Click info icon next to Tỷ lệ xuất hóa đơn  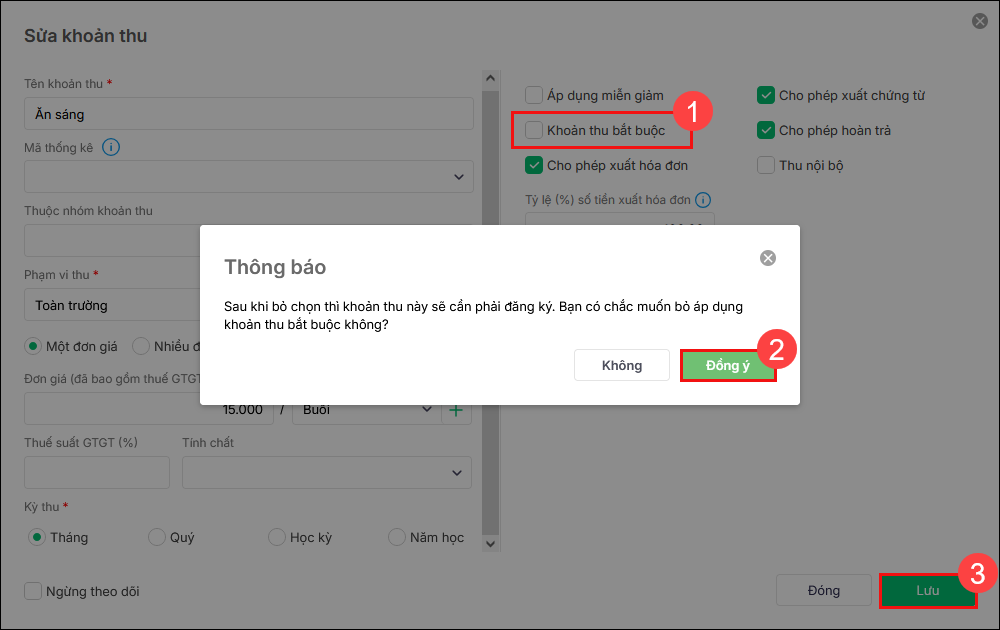click(x=703, y=200)
